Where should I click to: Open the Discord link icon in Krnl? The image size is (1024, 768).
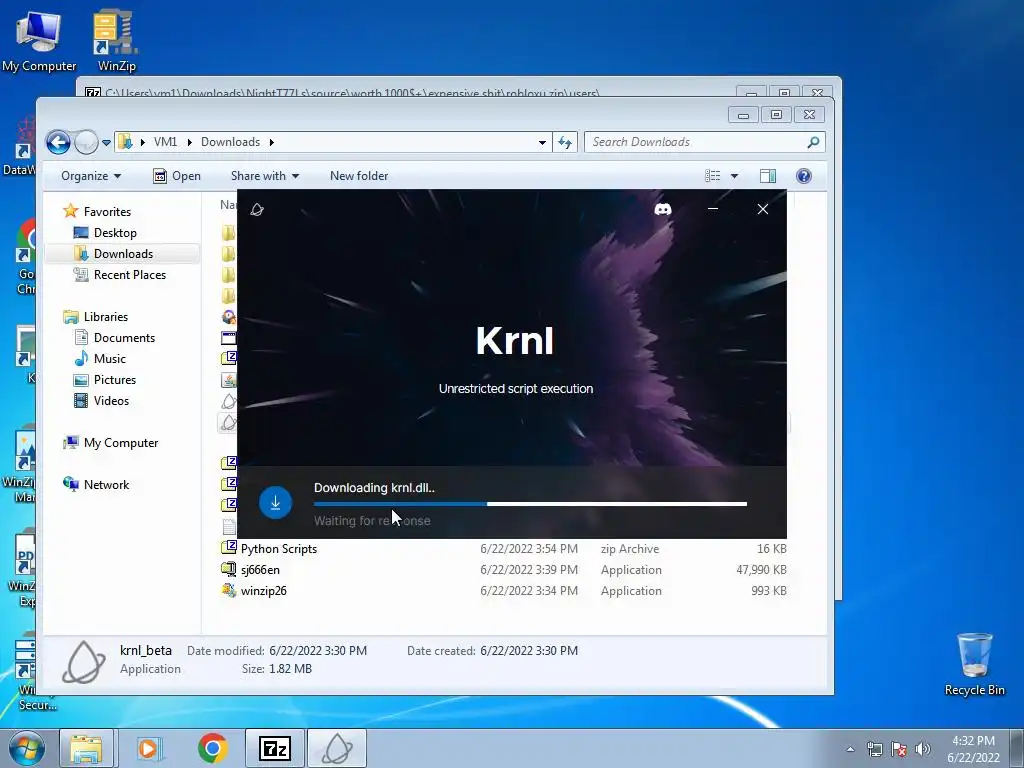point(663,209)
